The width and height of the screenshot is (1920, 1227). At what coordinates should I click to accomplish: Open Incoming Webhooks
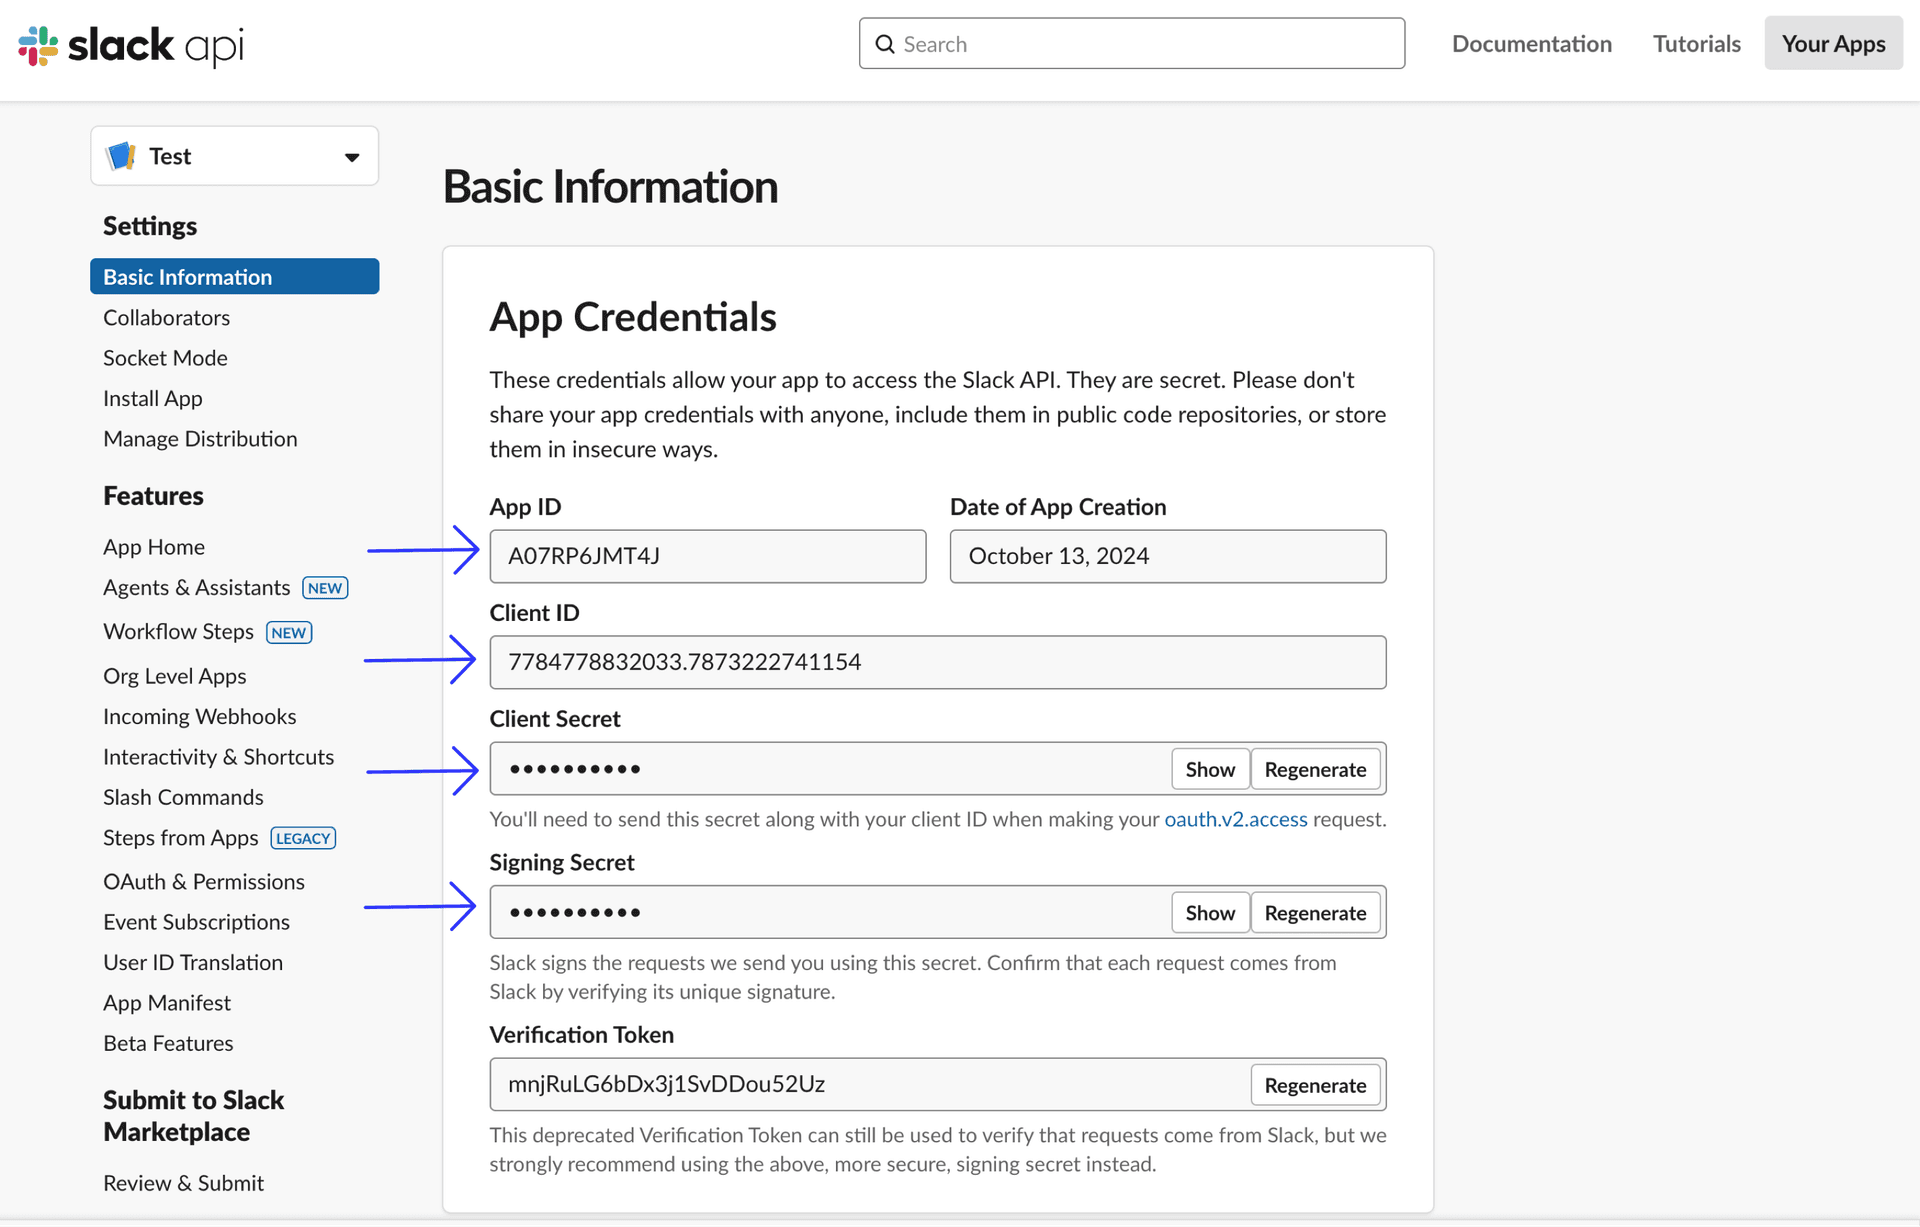click(200, 717)
